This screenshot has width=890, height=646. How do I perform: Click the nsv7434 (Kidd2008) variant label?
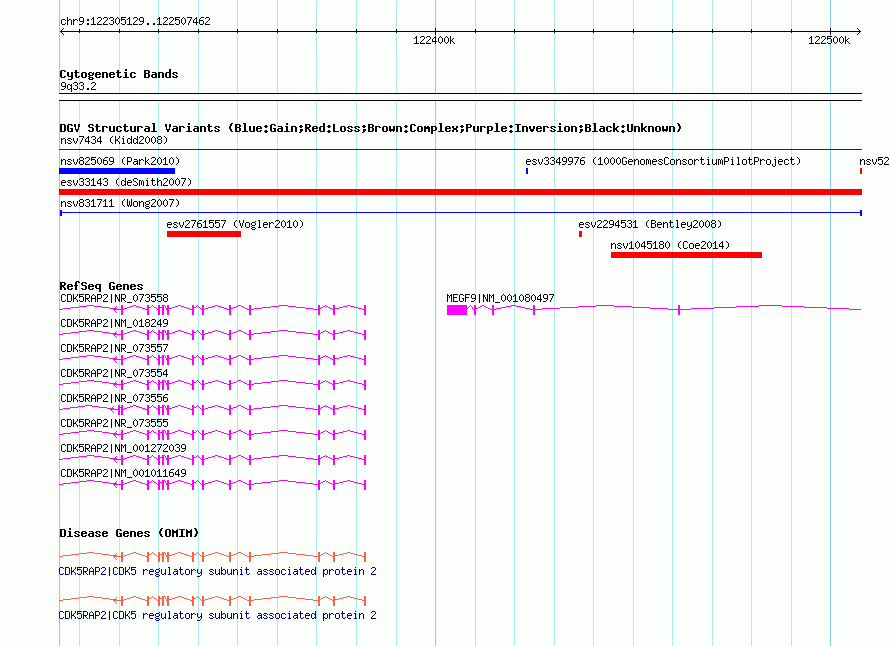click(114, 140)
